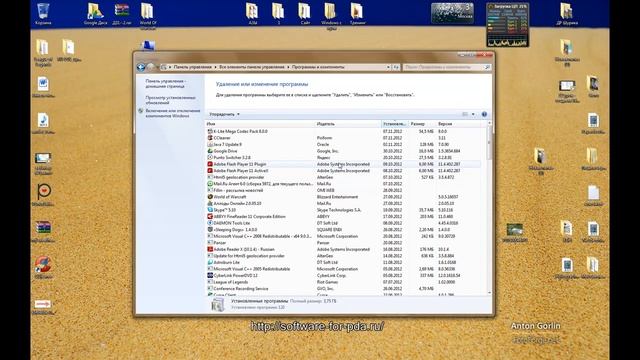Click the Riot Games publisher cell
640x360 pixels.
327,282
